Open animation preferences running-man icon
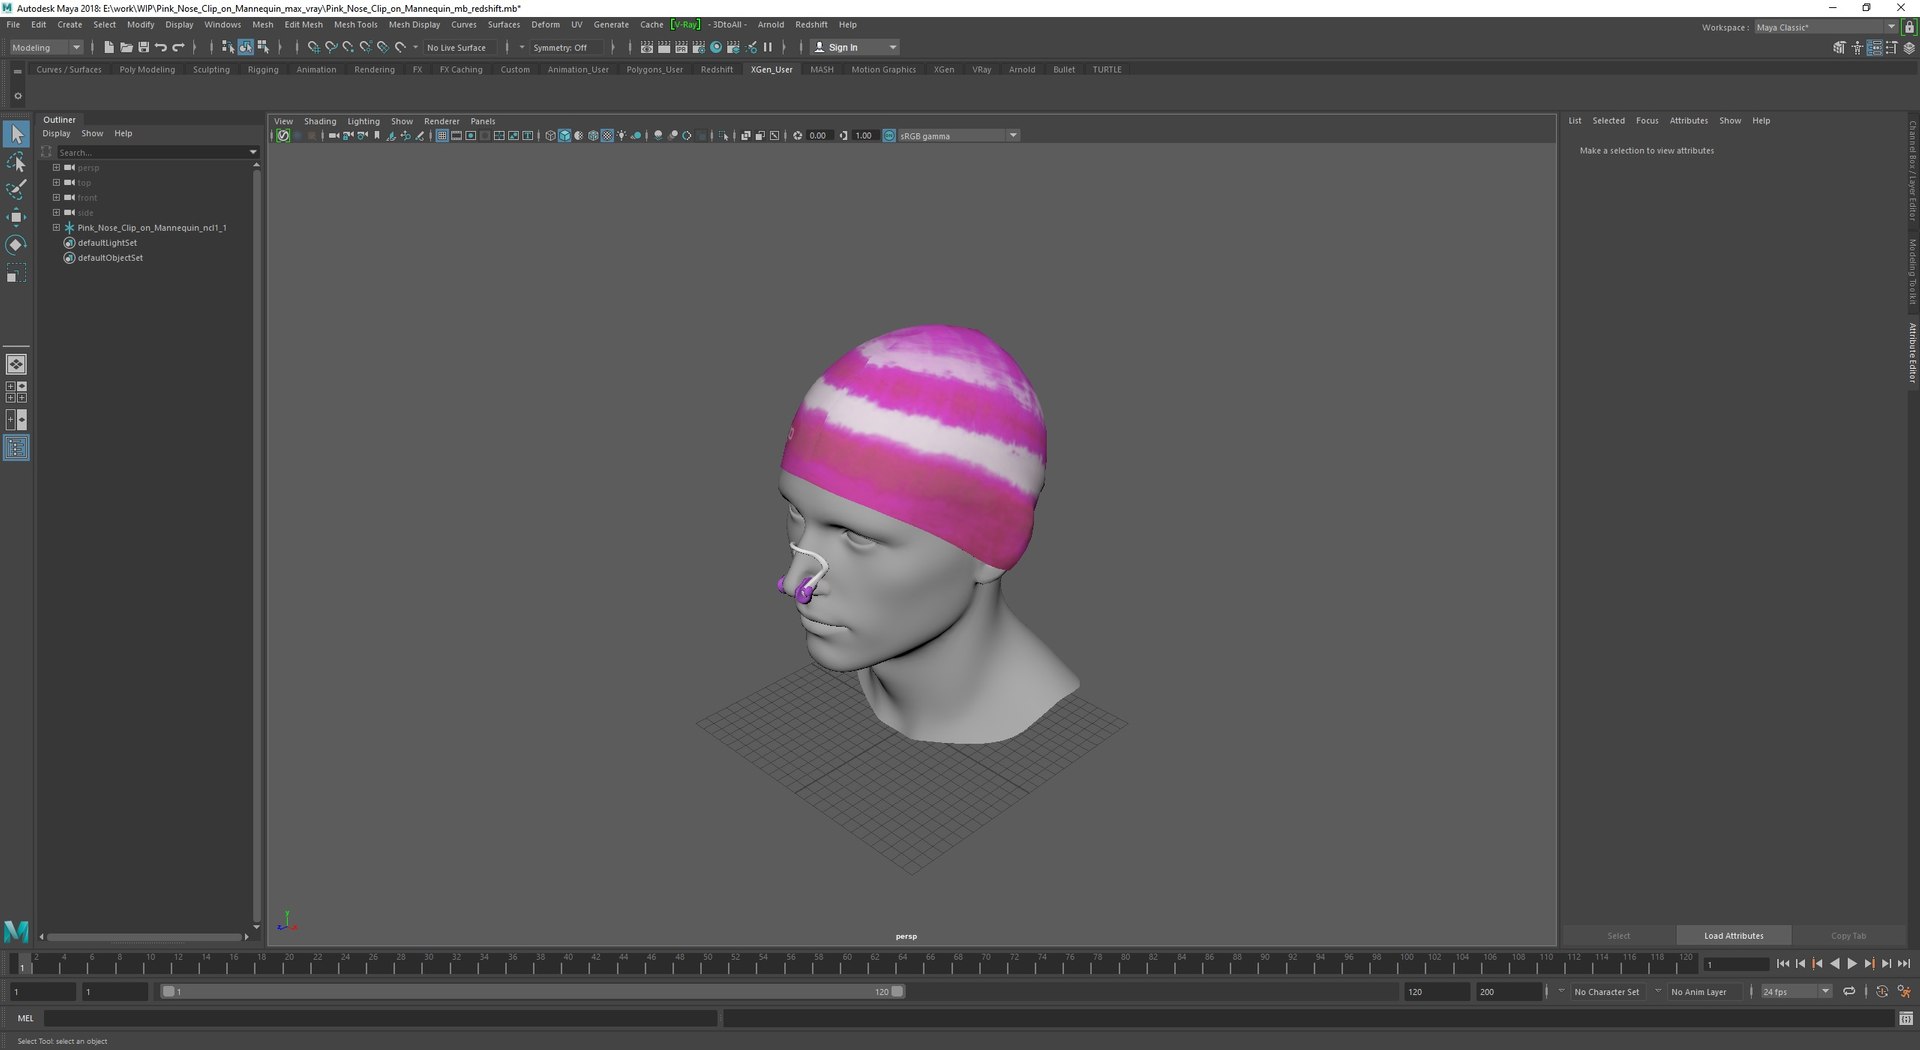 point(1903,992)
